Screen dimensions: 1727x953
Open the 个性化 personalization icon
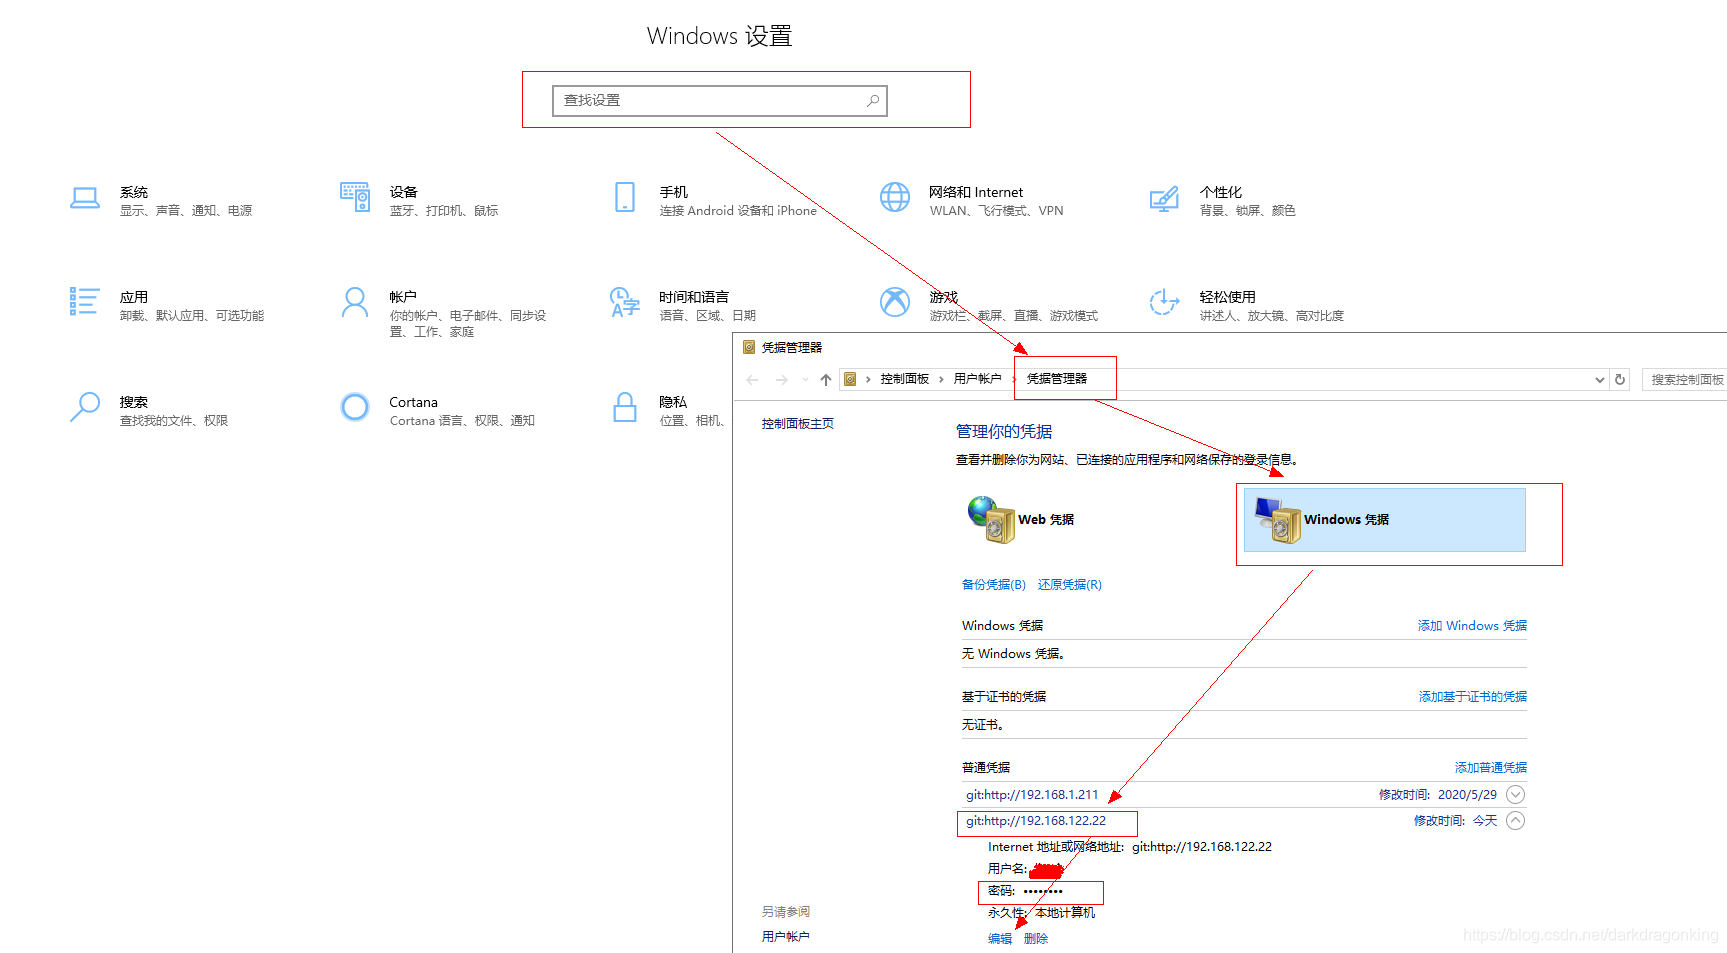tap(1164, 199)
